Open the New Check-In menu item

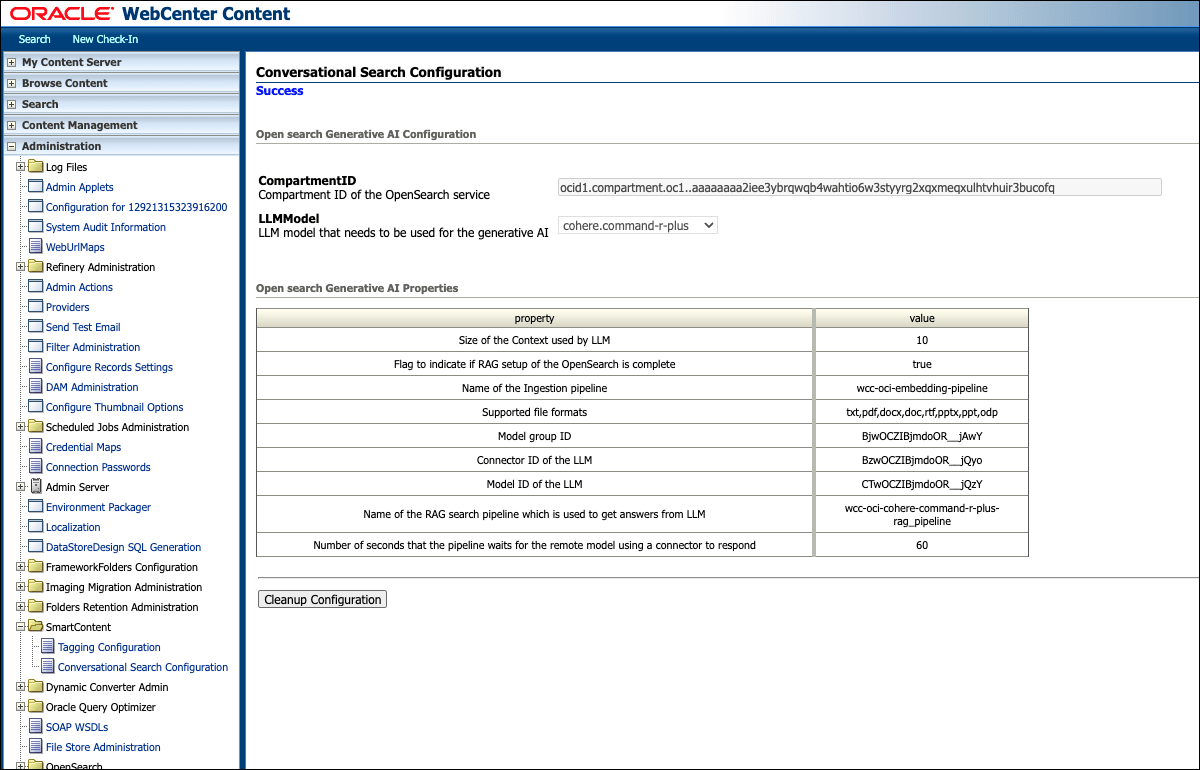click(105, 39)
